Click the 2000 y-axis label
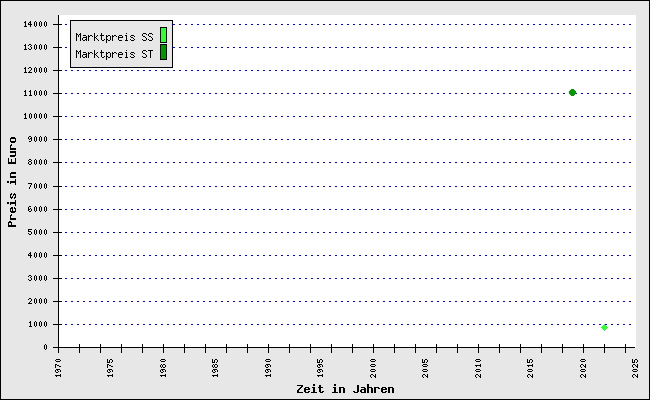 click(x=38, y=301)
